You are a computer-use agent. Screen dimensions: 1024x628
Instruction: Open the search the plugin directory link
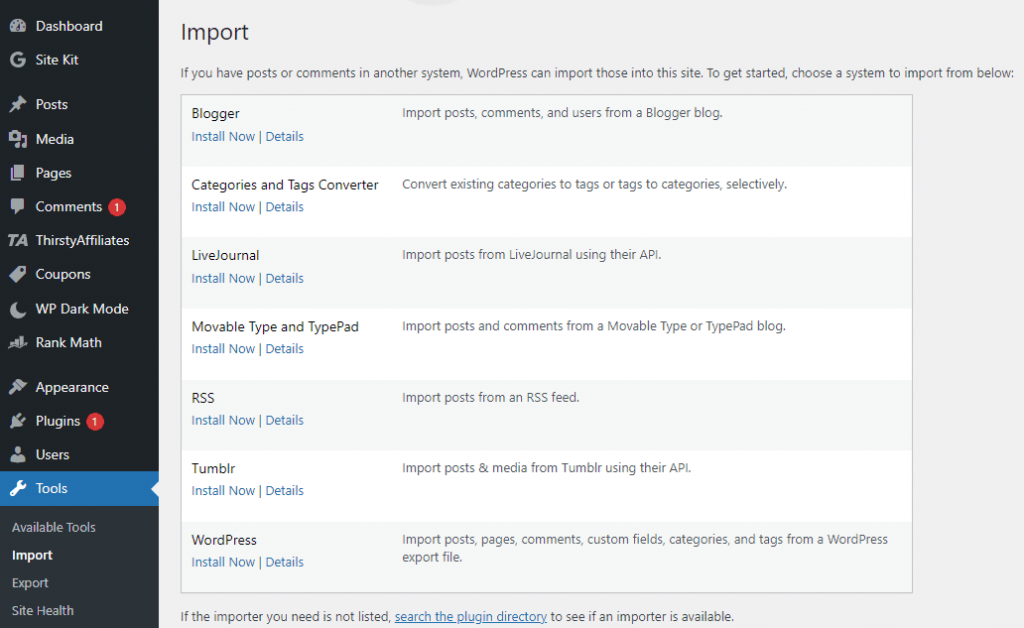(x=470, y=616)
